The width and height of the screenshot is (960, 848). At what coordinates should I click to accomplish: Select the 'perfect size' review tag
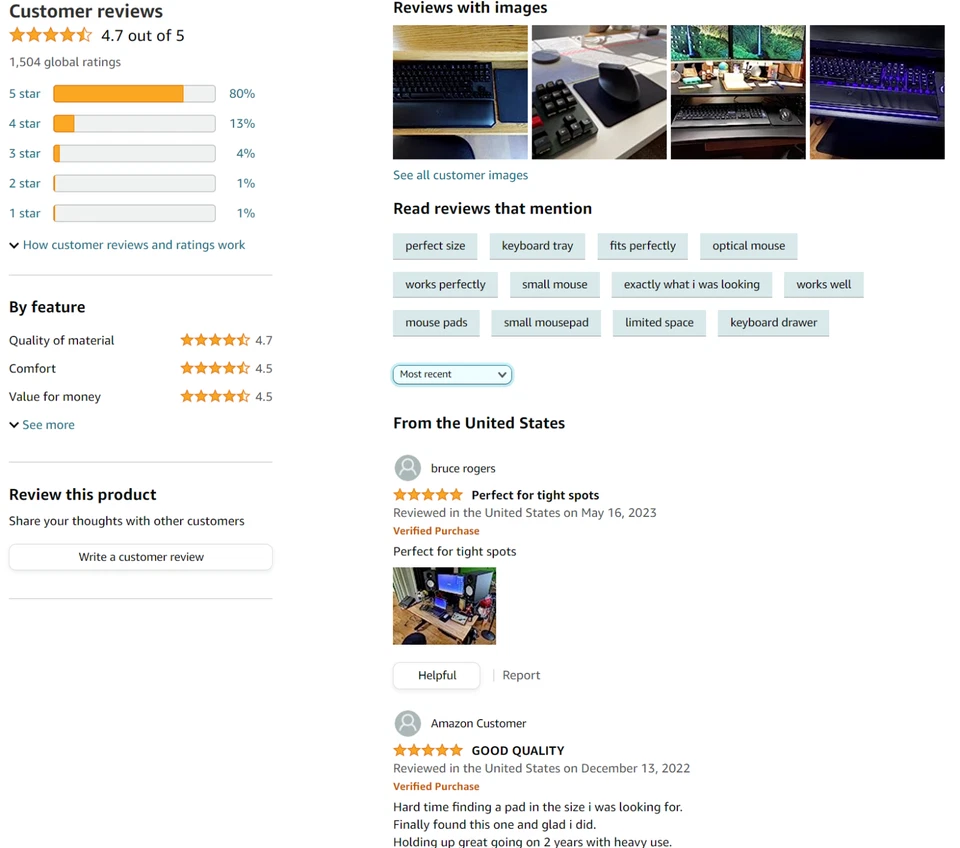click(435, 246)
